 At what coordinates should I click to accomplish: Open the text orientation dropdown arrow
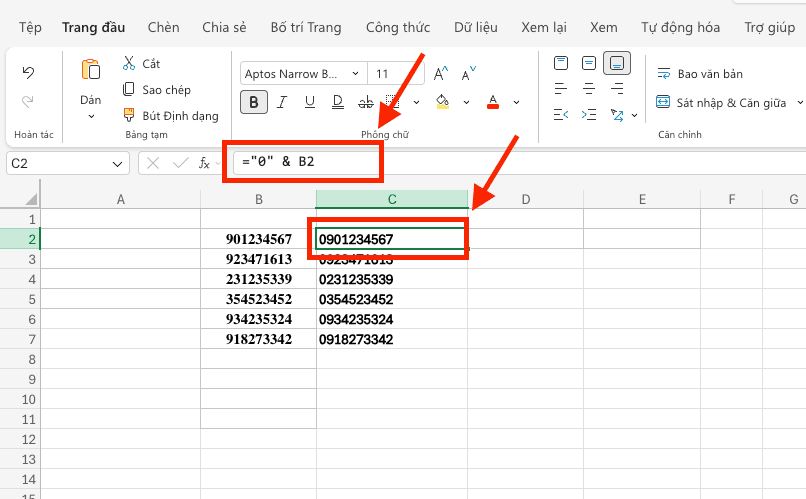pyautogui.click(x=634, y=115)
